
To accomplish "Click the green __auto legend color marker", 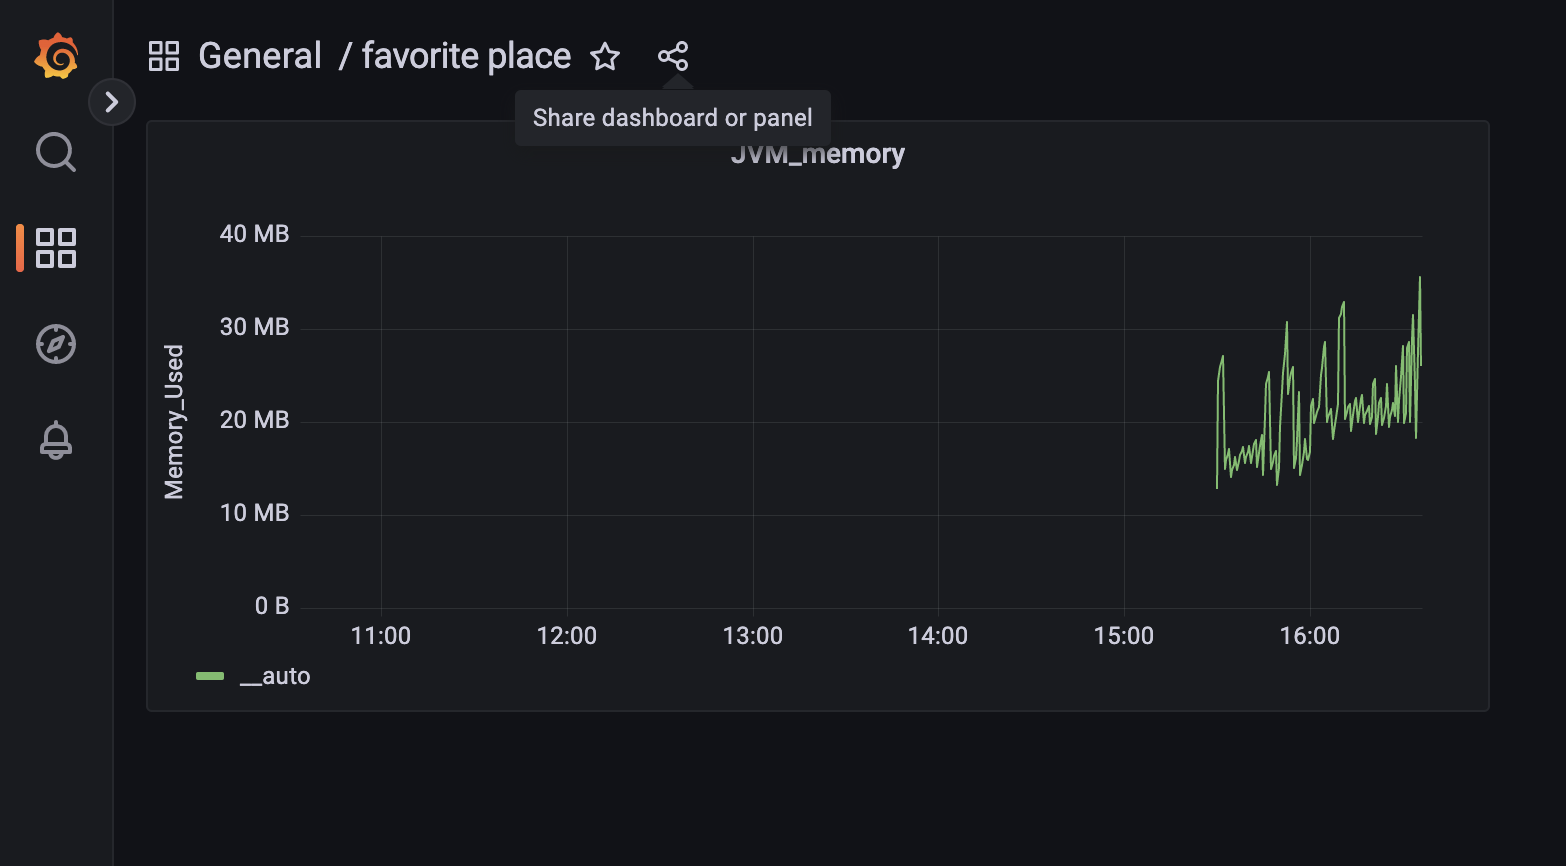I will 210,676.
